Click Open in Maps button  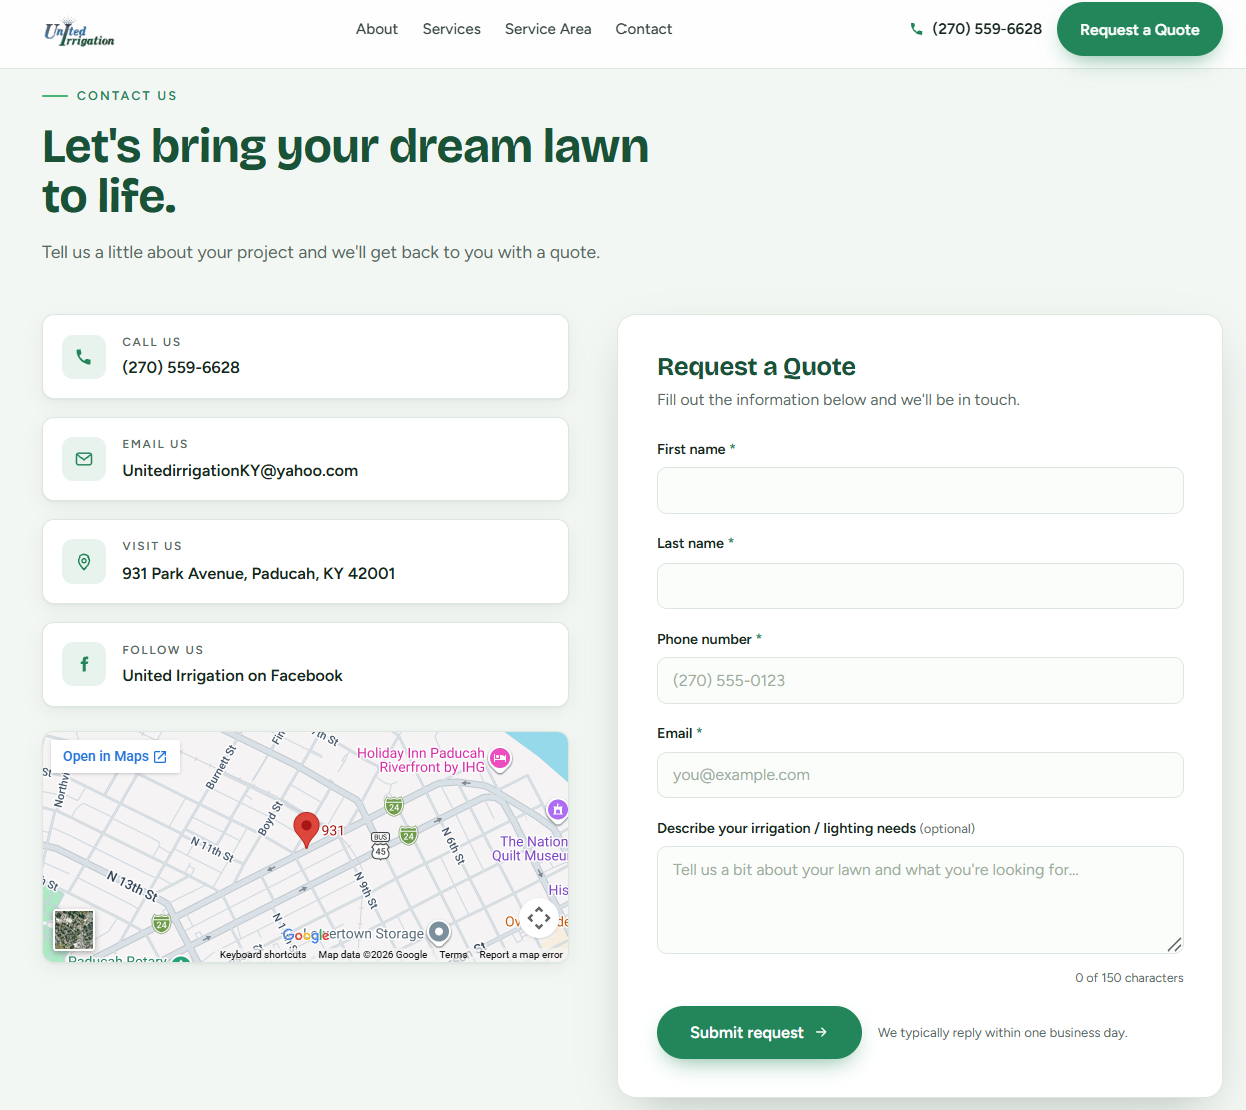click(115, 756)
